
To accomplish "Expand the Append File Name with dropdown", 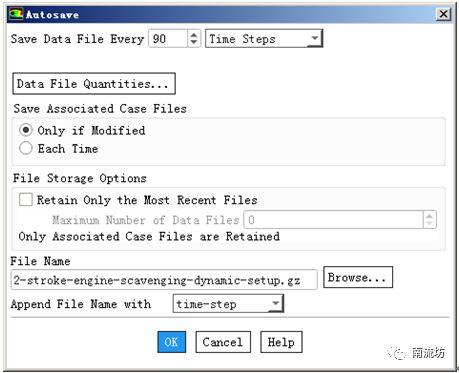I will point(228,304).
